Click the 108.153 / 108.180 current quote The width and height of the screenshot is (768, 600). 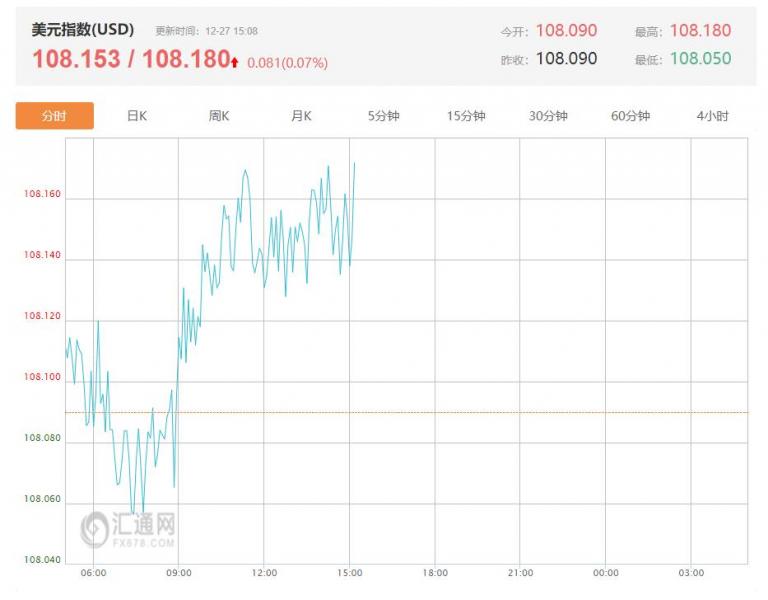click(x=131, y=59)
